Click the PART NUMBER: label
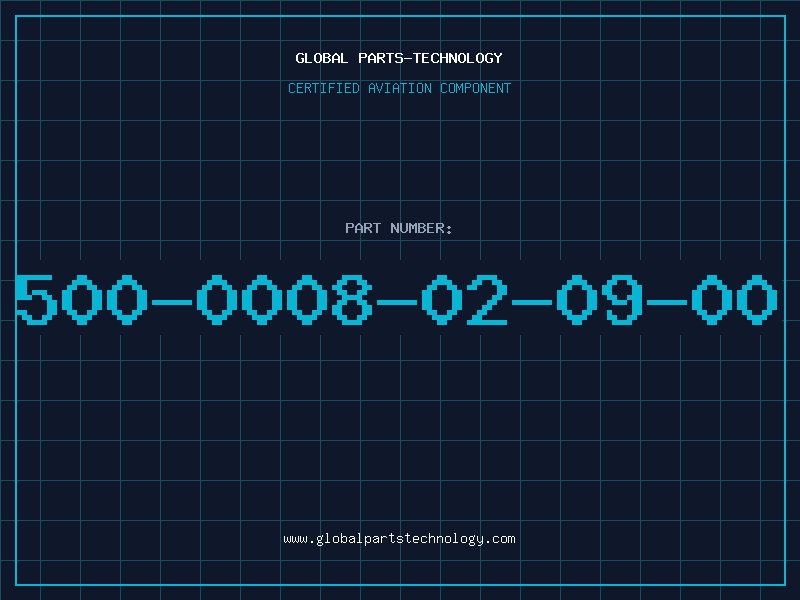 398,228
